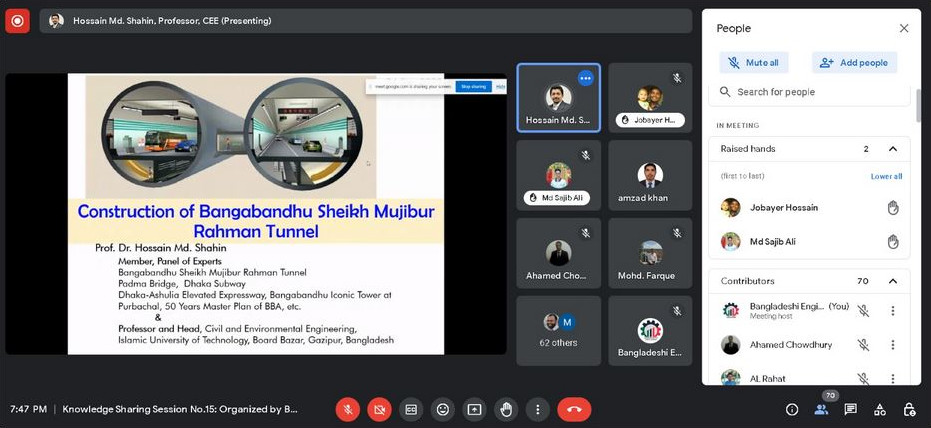Click the present screen button
The image size is (931, 428).
coord(474,410)
